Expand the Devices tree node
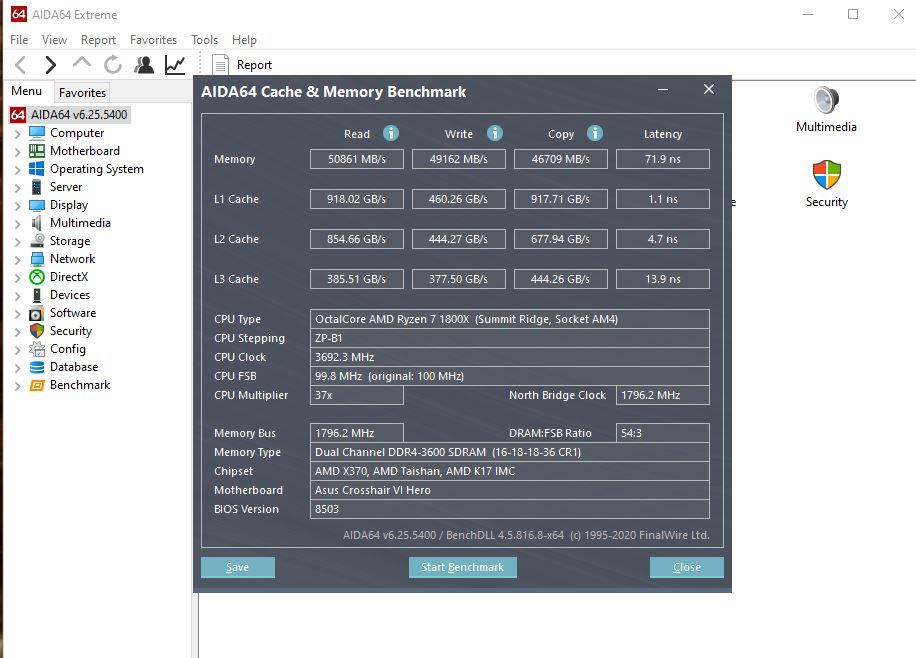 coord(18,296)
